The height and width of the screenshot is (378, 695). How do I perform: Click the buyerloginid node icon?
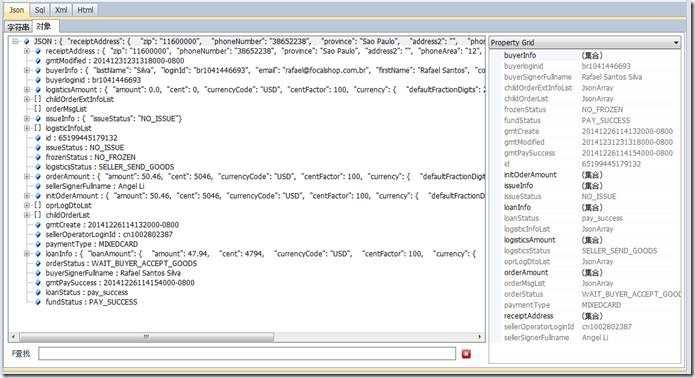[x=38, y=80]
